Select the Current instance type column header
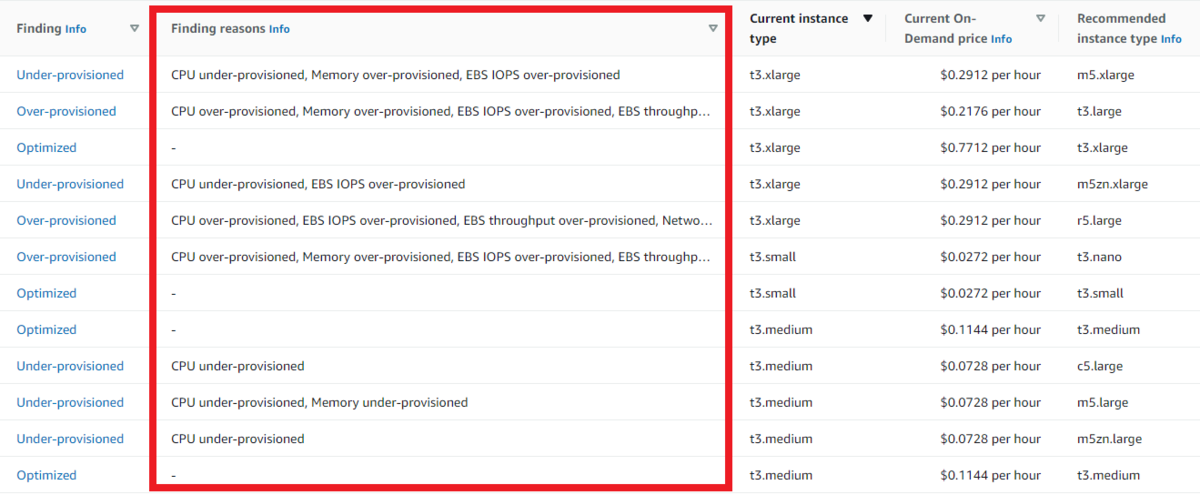Image resolution: width=1200 pixels, height=495 pixels. coord(799,29)
